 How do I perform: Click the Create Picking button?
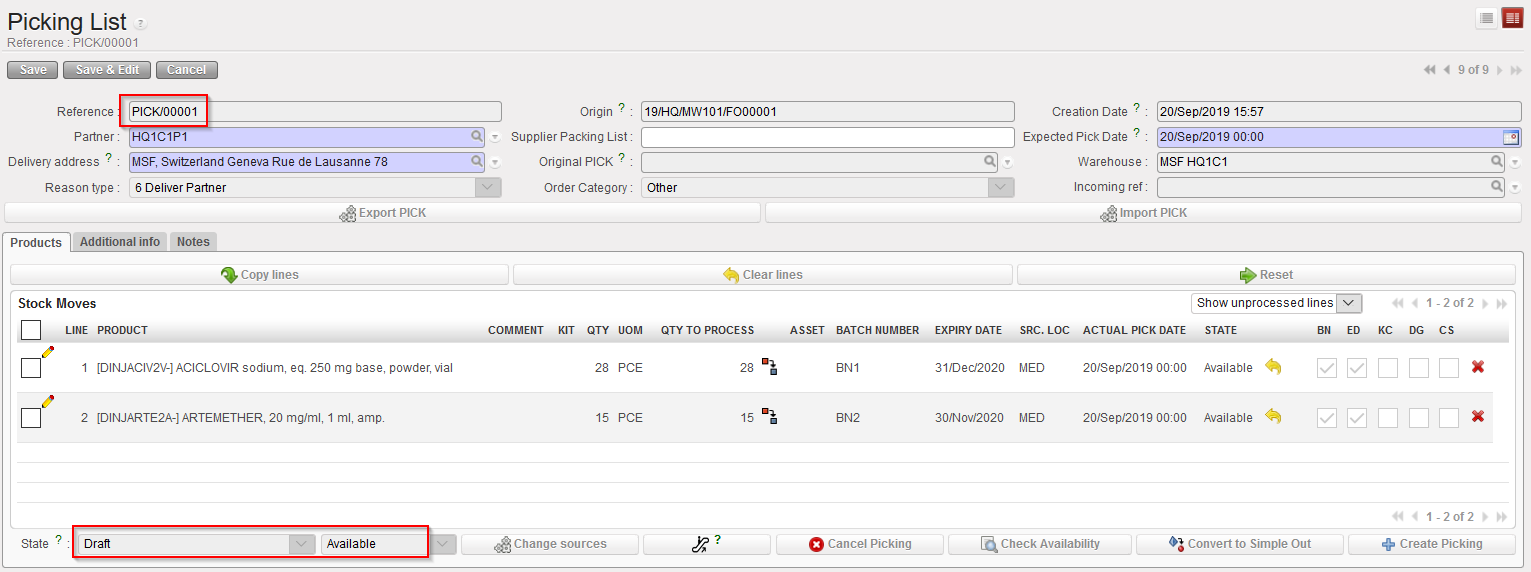tap(1431, 544)
